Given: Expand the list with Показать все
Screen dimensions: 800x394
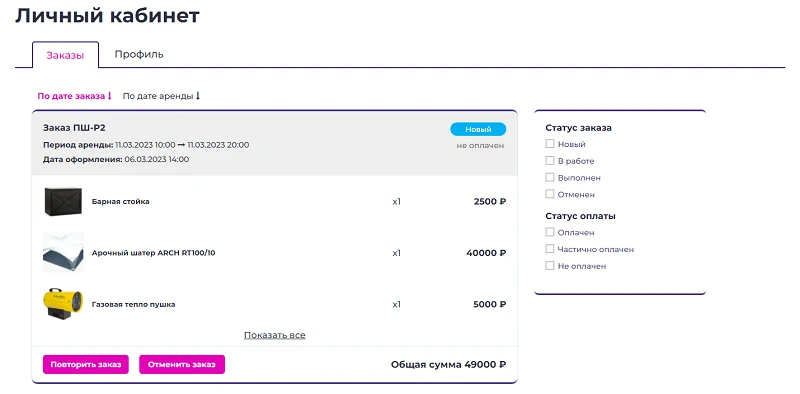Looking at the screenshot, I should click(274, 335).
